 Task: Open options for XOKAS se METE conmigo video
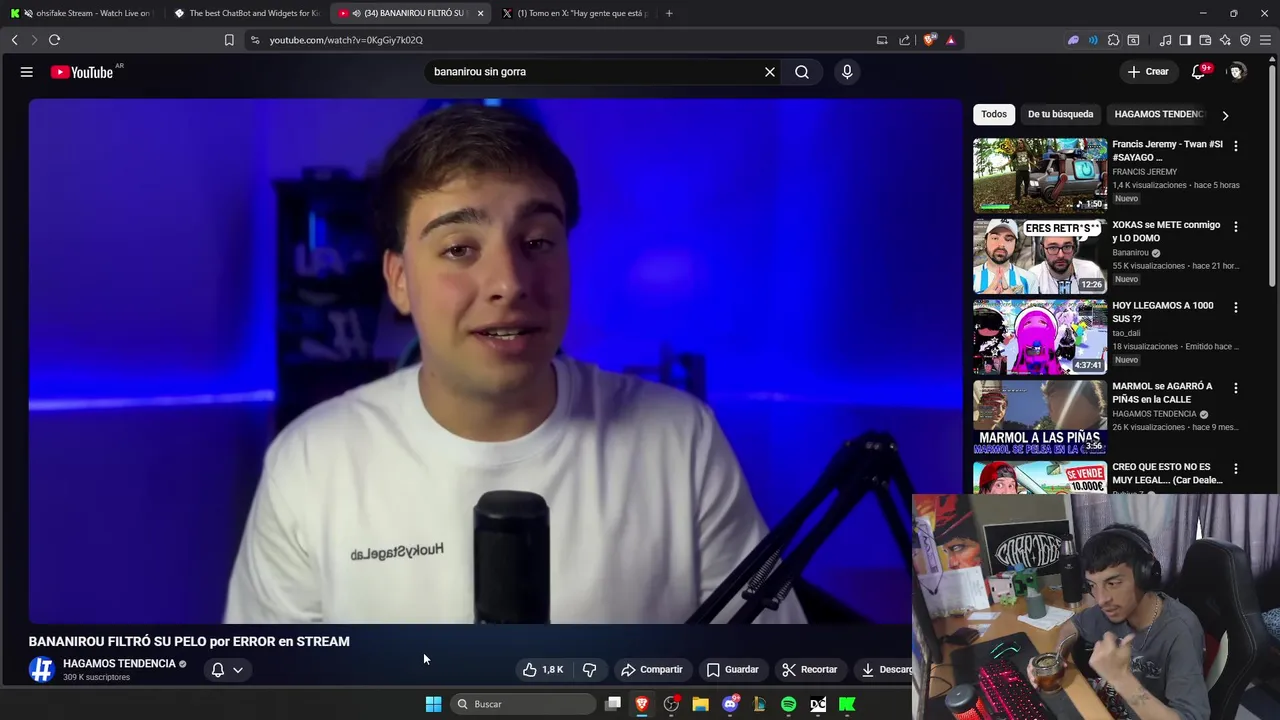pyautogui.click(x=1236, y=227)
